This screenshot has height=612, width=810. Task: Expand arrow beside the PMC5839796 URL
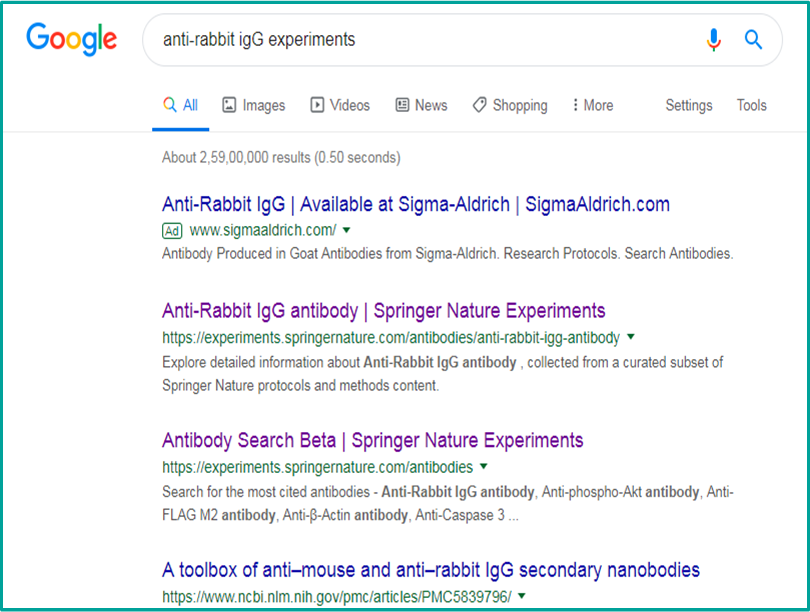point(522,597)
